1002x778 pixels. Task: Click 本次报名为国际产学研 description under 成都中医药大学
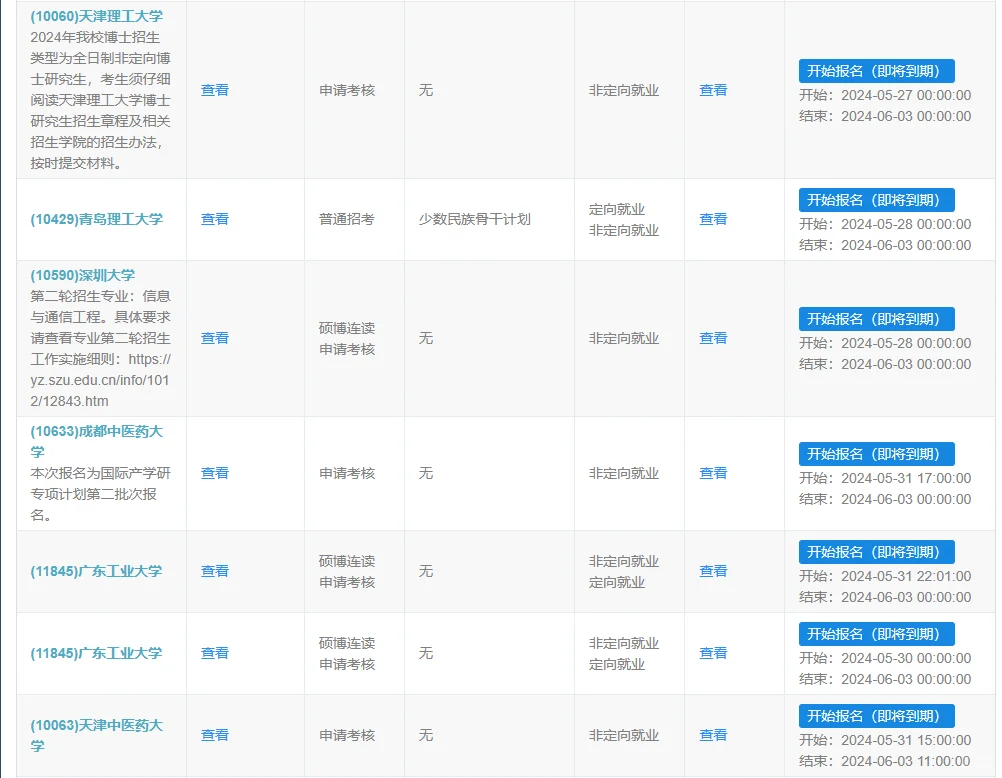click(100, 494)
